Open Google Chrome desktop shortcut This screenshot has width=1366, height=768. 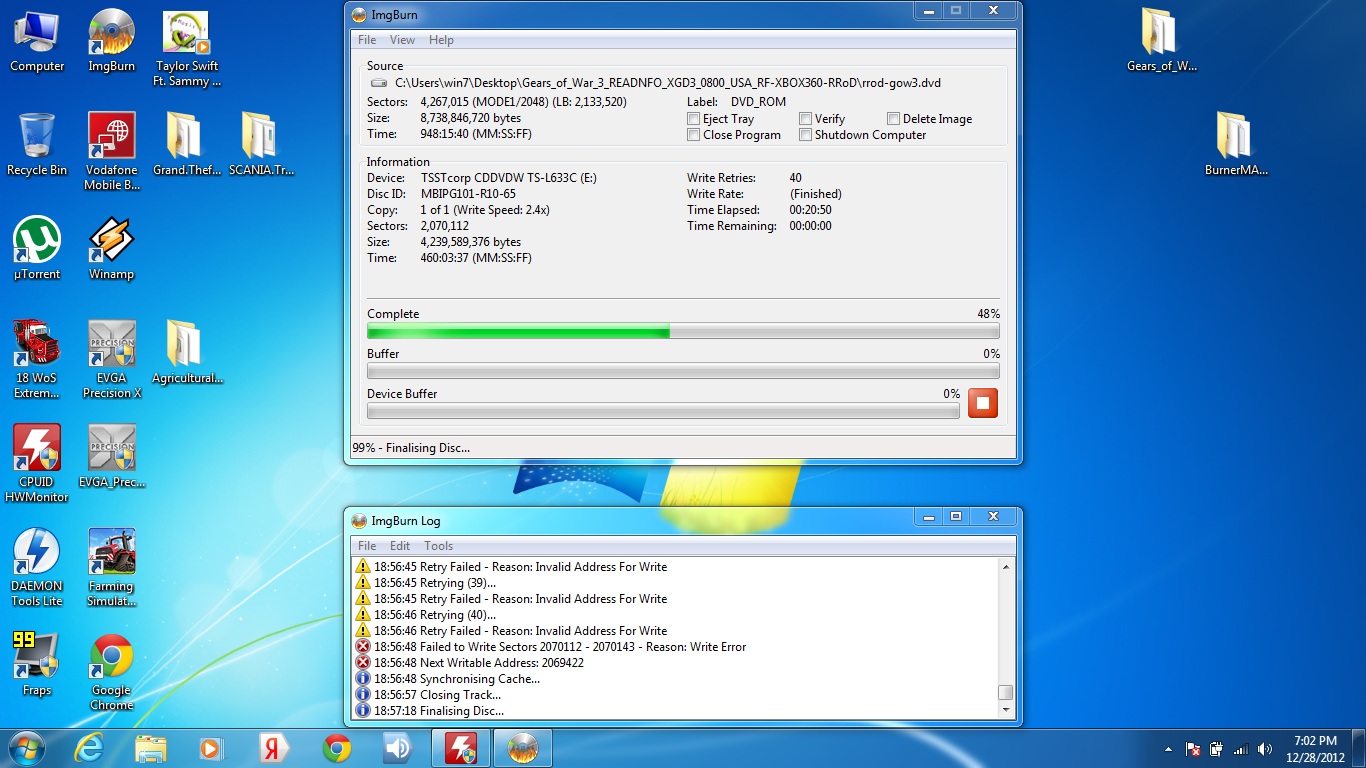point(111,672)
